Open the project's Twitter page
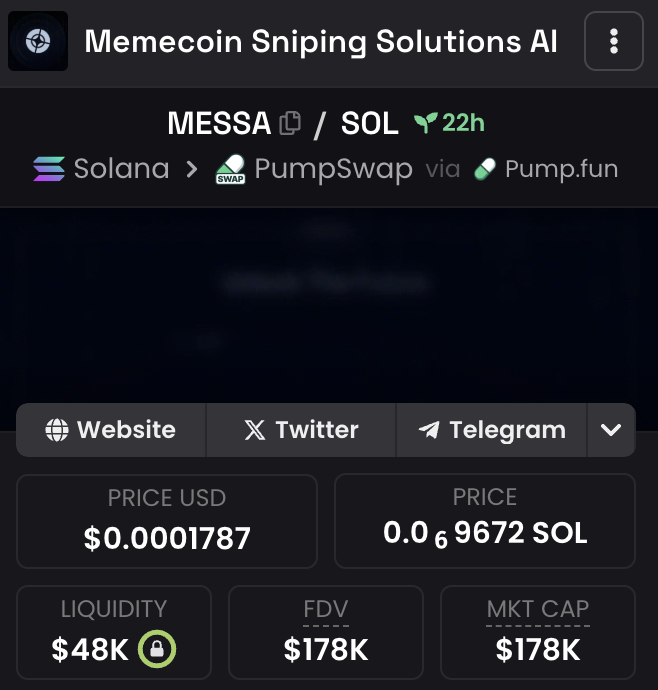This screenshot has height=690, width=658. 301,429
